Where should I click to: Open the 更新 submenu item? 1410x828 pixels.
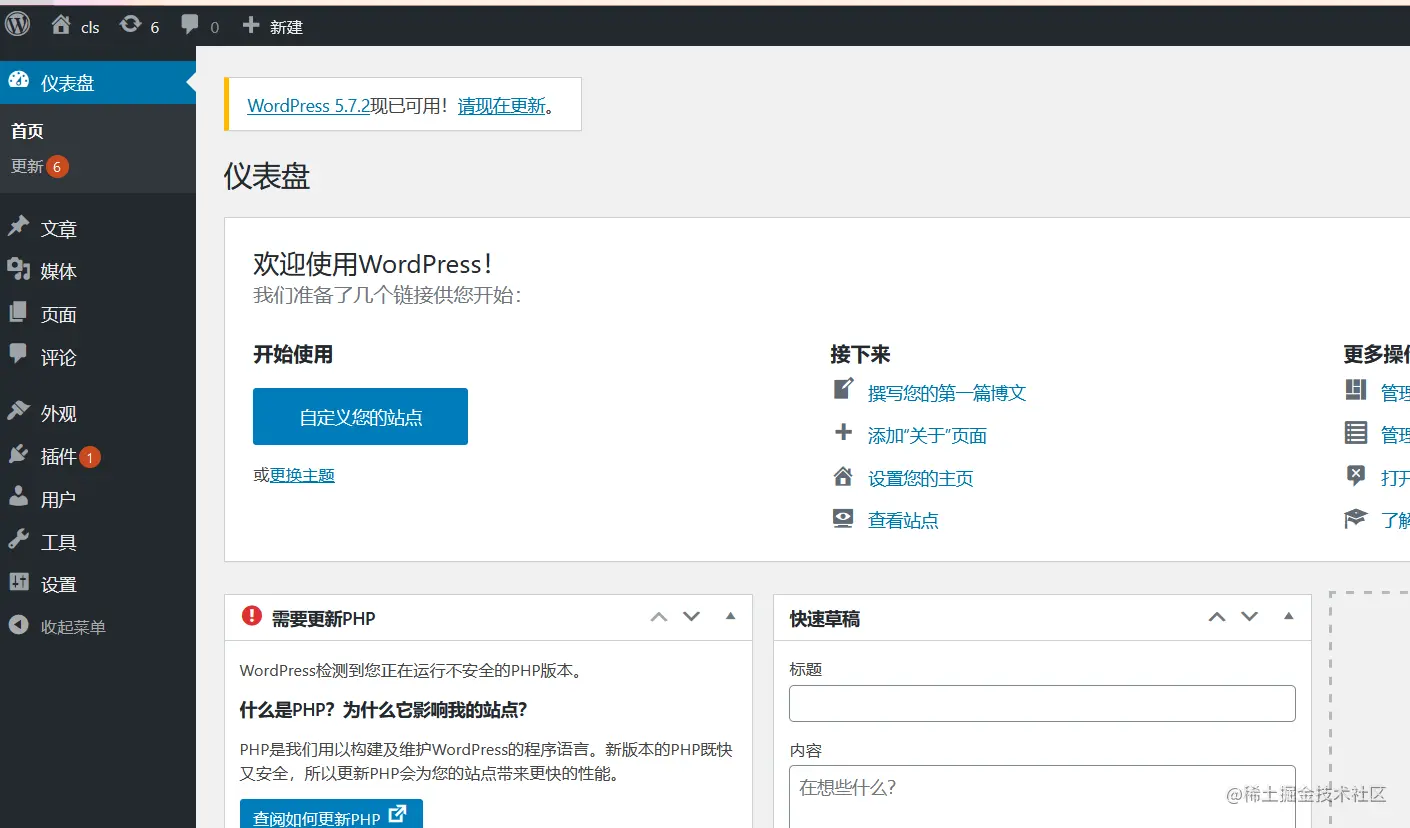coord(27,167)
